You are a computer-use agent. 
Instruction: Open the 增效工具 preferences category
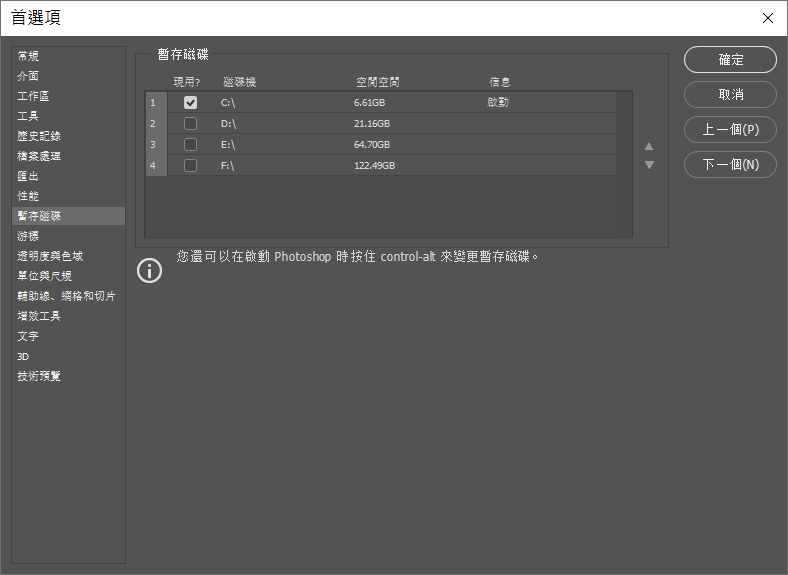(x=68, y=316)
